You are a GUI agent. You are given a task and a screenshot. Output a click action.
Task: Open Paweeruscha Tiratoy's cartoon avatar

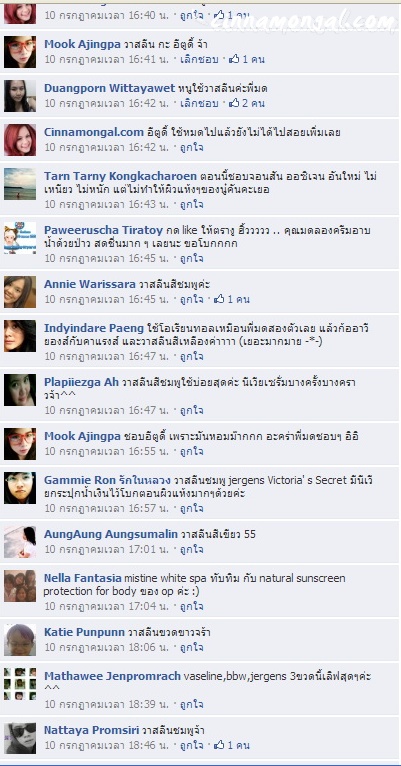(x=20, y=238)
